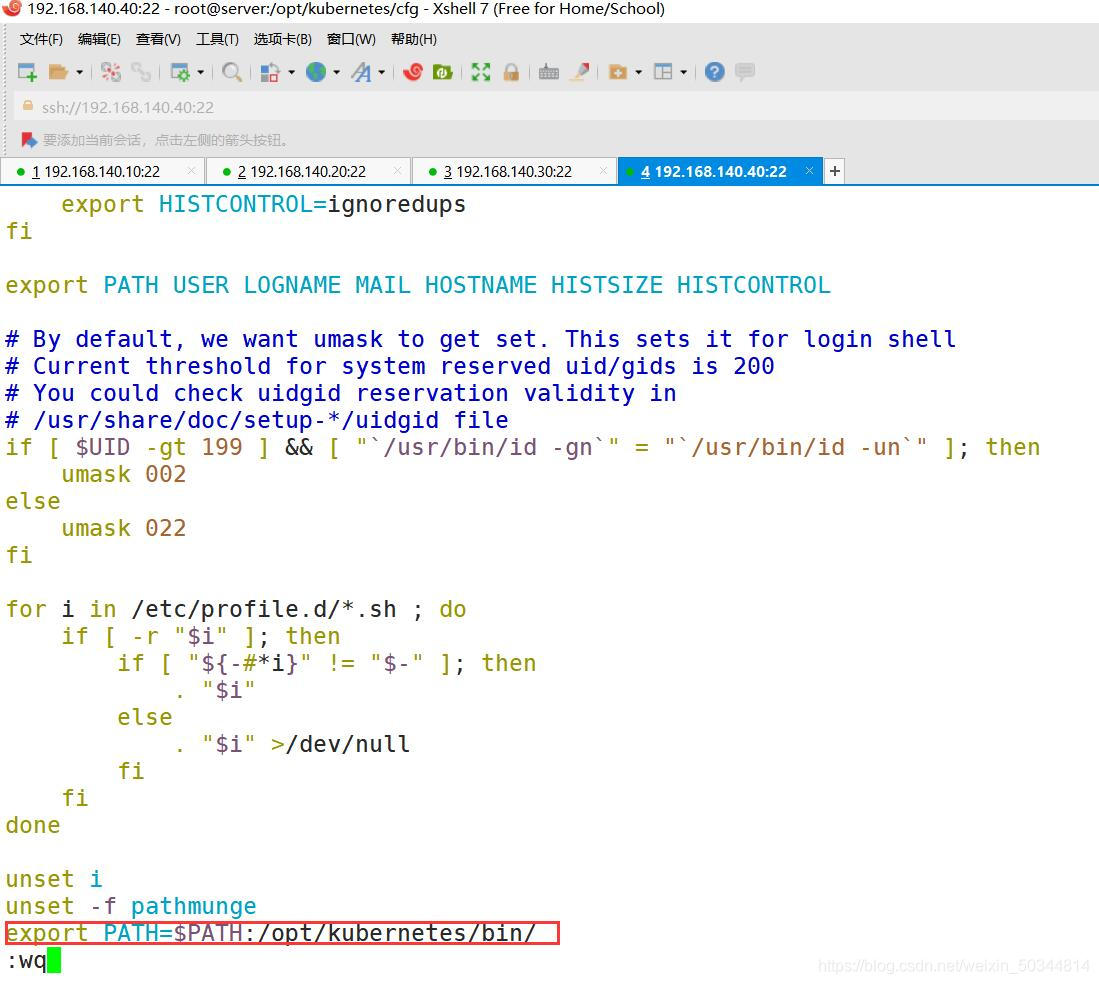The image size is (1099, 984).
Task: Click the 'done' line in the script
Action: (x=33, y=825)
